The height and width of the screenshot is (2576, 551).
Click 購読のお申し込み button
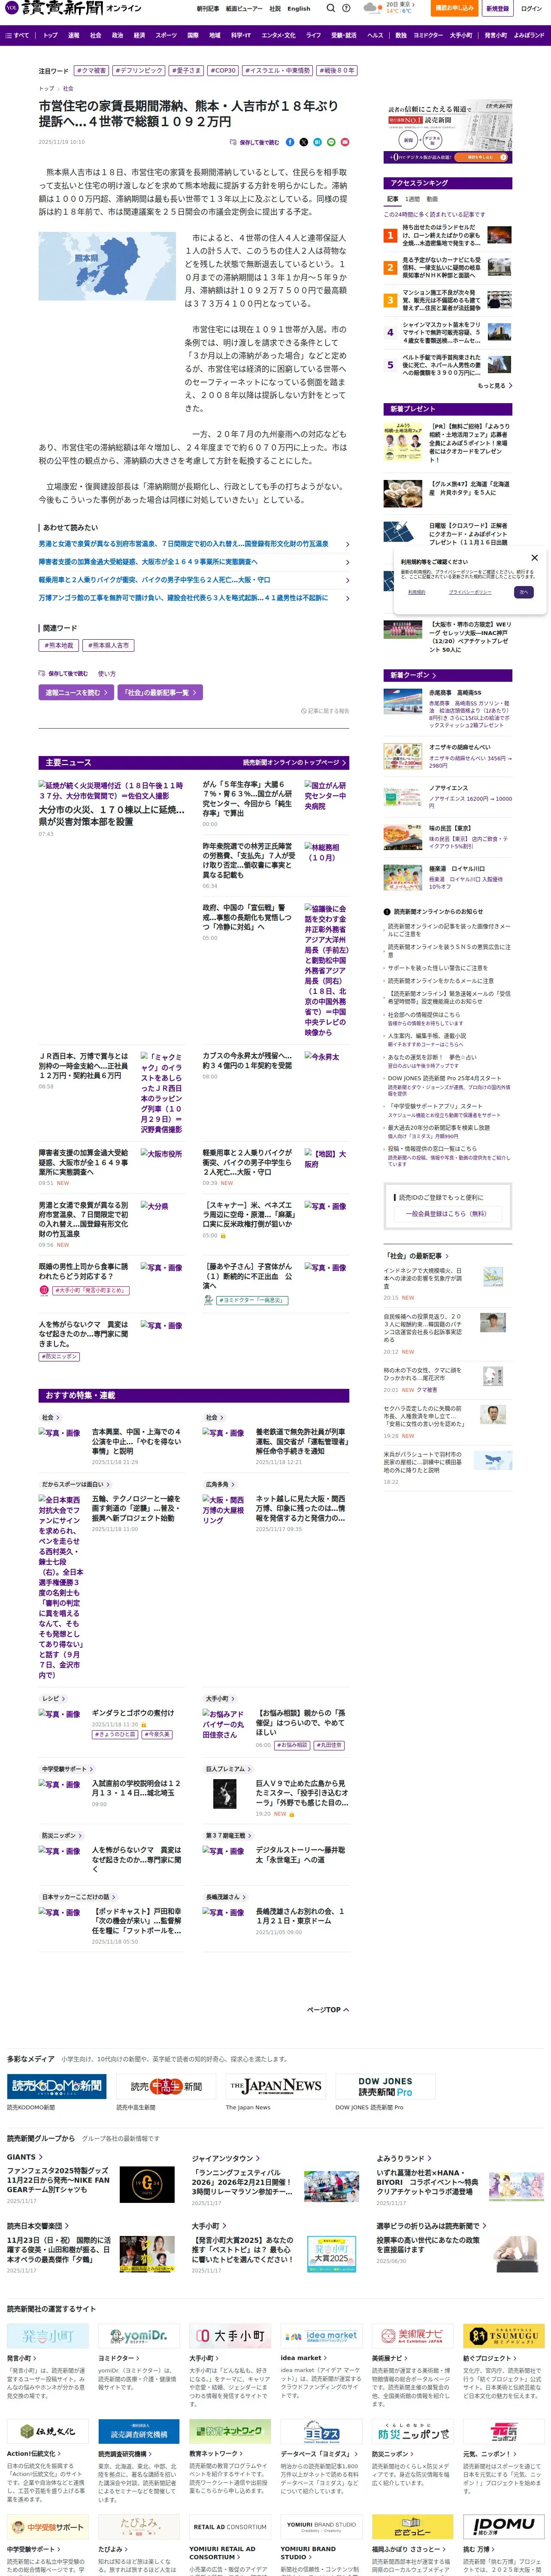[x=454, y=8]
